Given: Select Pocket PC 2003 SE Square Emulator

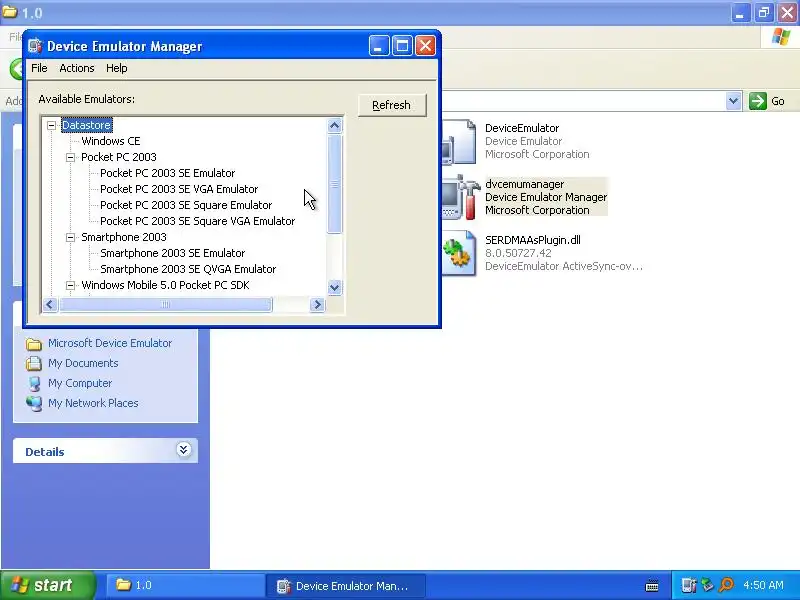Looking at the screenshot, I should pos(186,205).
